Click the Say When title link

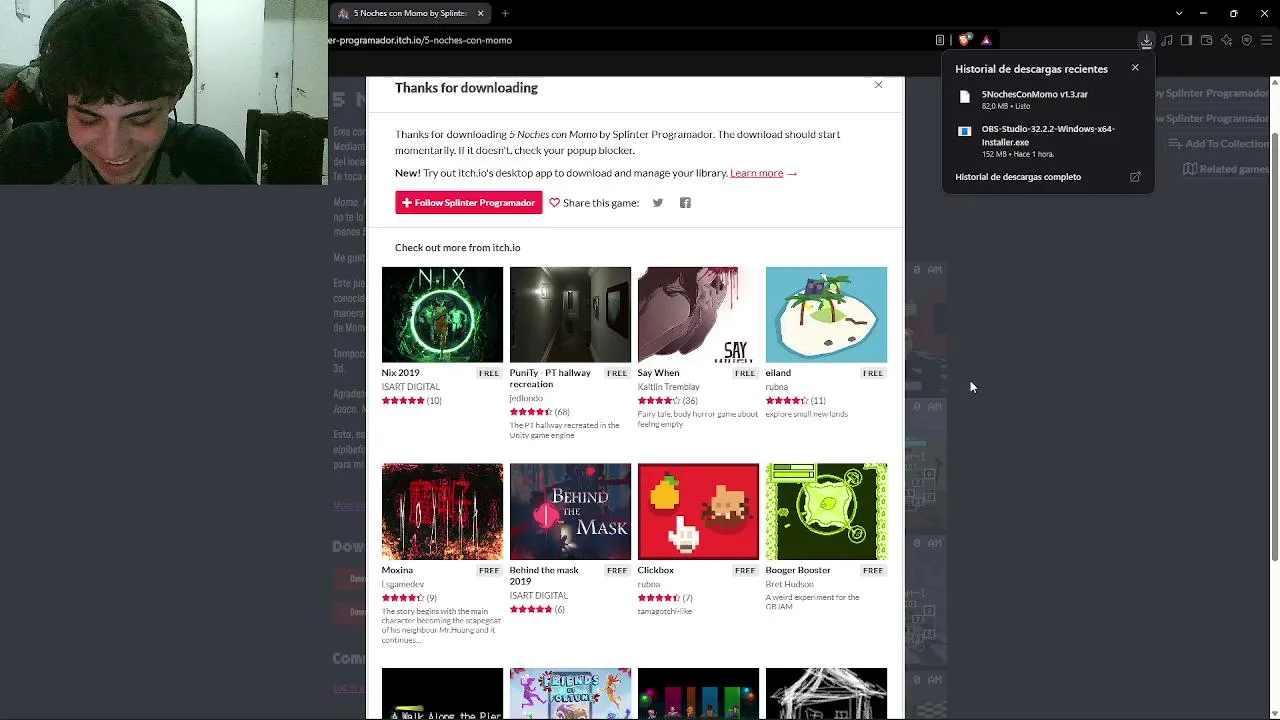pyautogui.click(x=658, y=373)
